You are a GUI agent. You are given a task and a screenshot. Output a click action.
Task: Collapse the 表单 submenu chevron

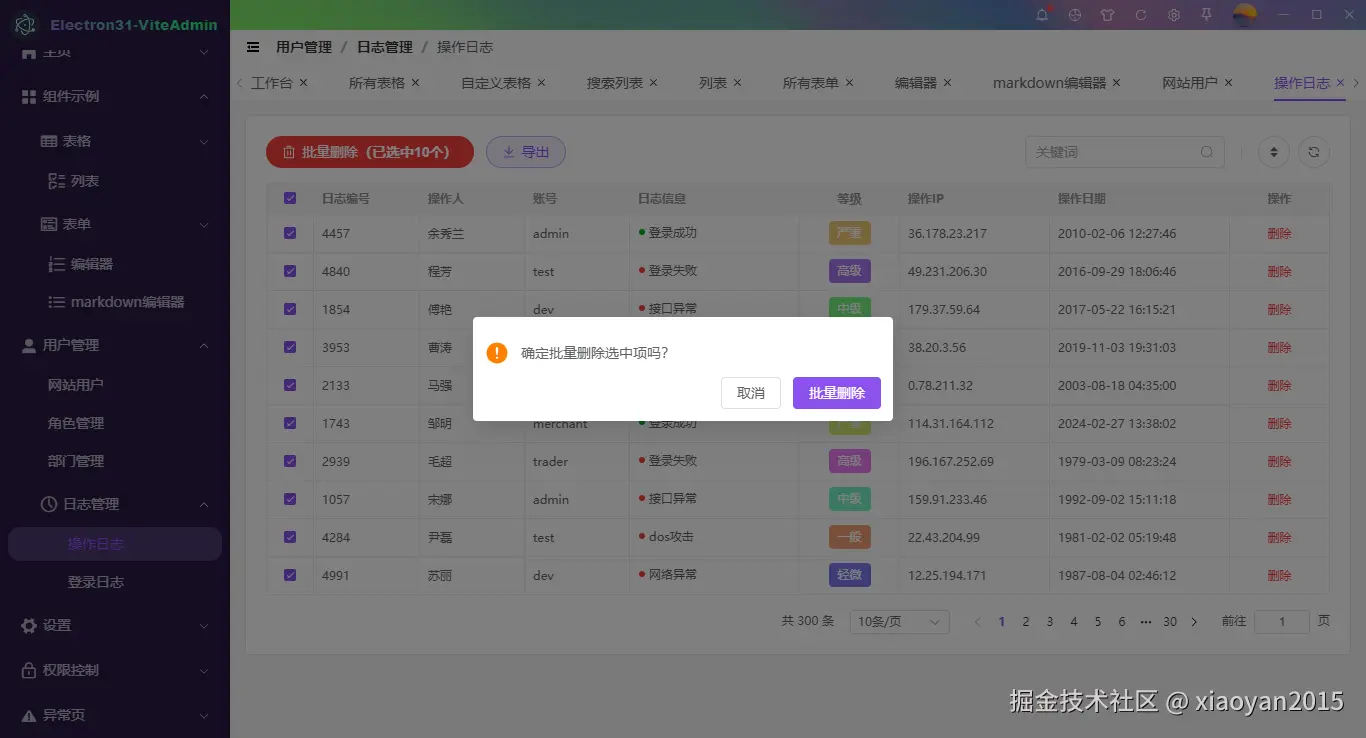click(204, 225)
